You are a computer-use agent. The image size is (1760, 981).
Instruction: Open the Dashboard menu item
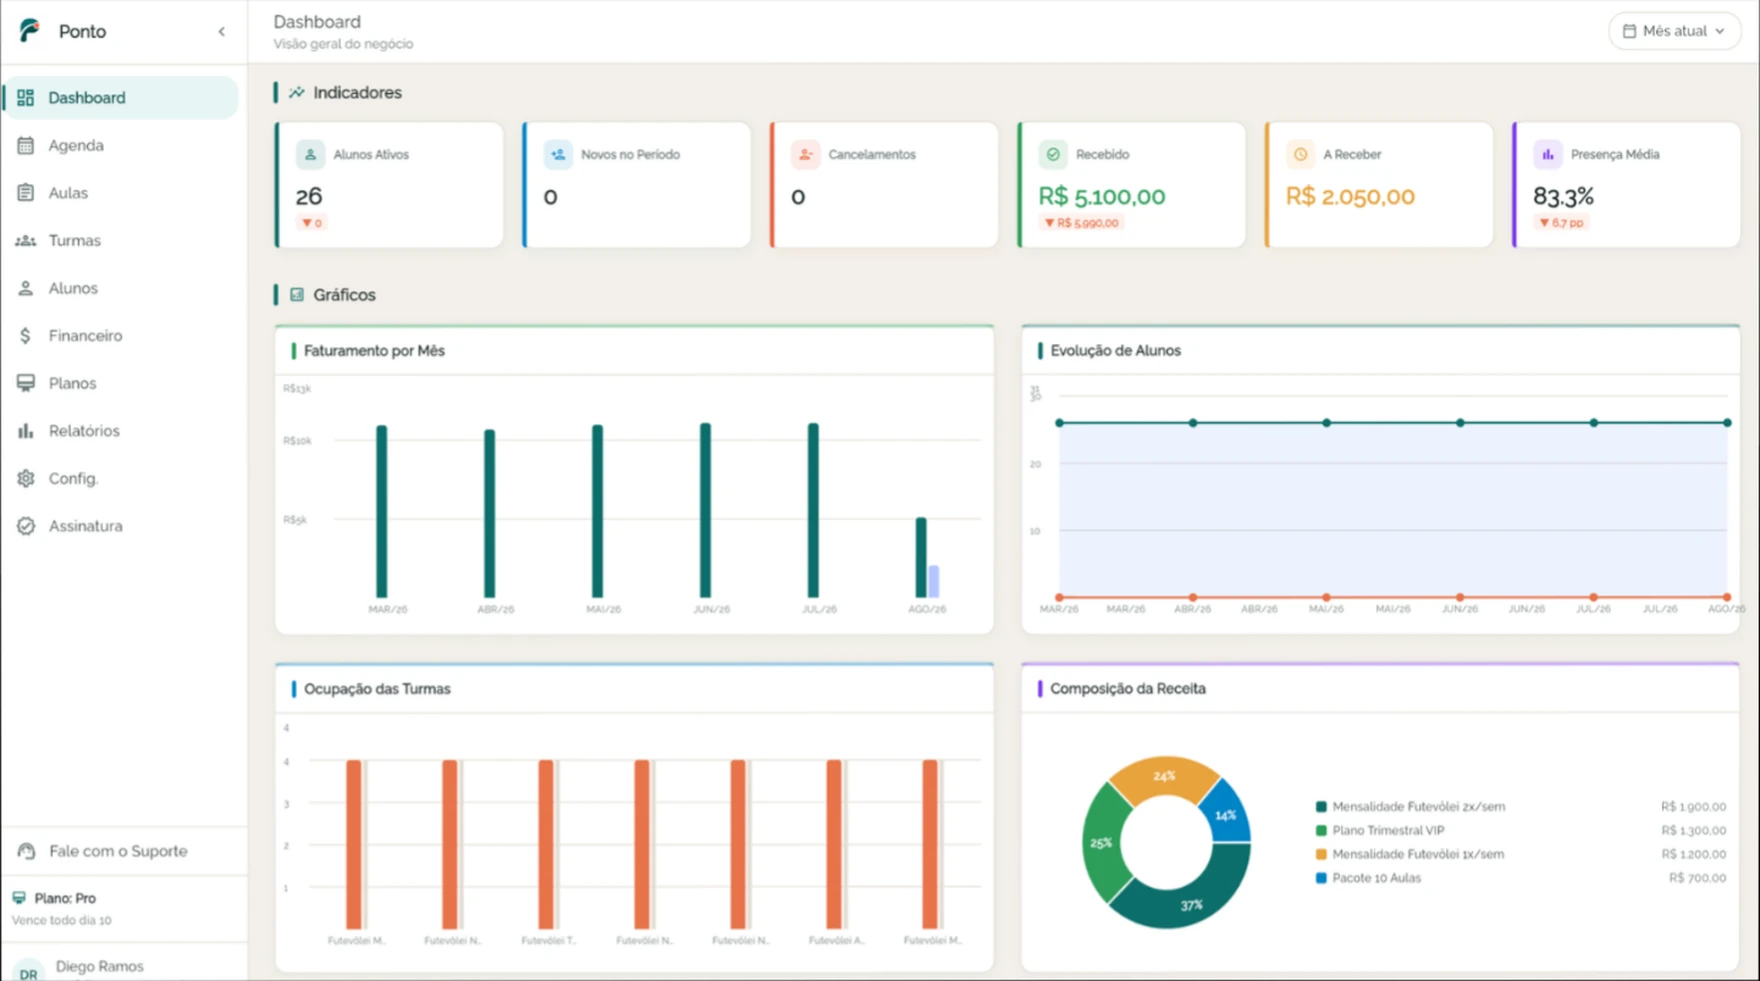(x=121, y=98)
